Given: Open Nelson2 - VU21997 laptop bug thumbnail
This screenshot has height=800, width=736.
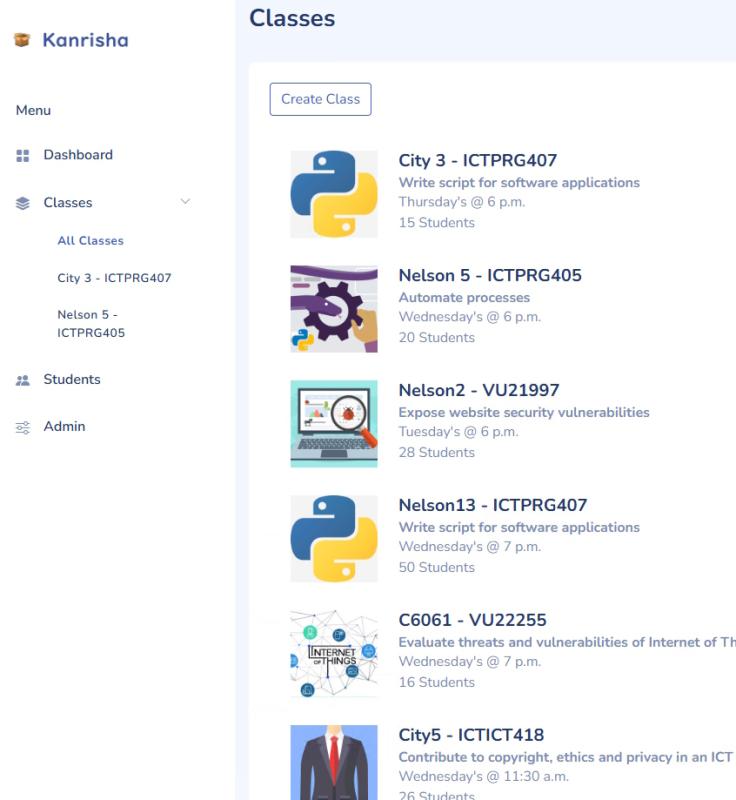Looking at the screenshot, I should coord(334,423).
